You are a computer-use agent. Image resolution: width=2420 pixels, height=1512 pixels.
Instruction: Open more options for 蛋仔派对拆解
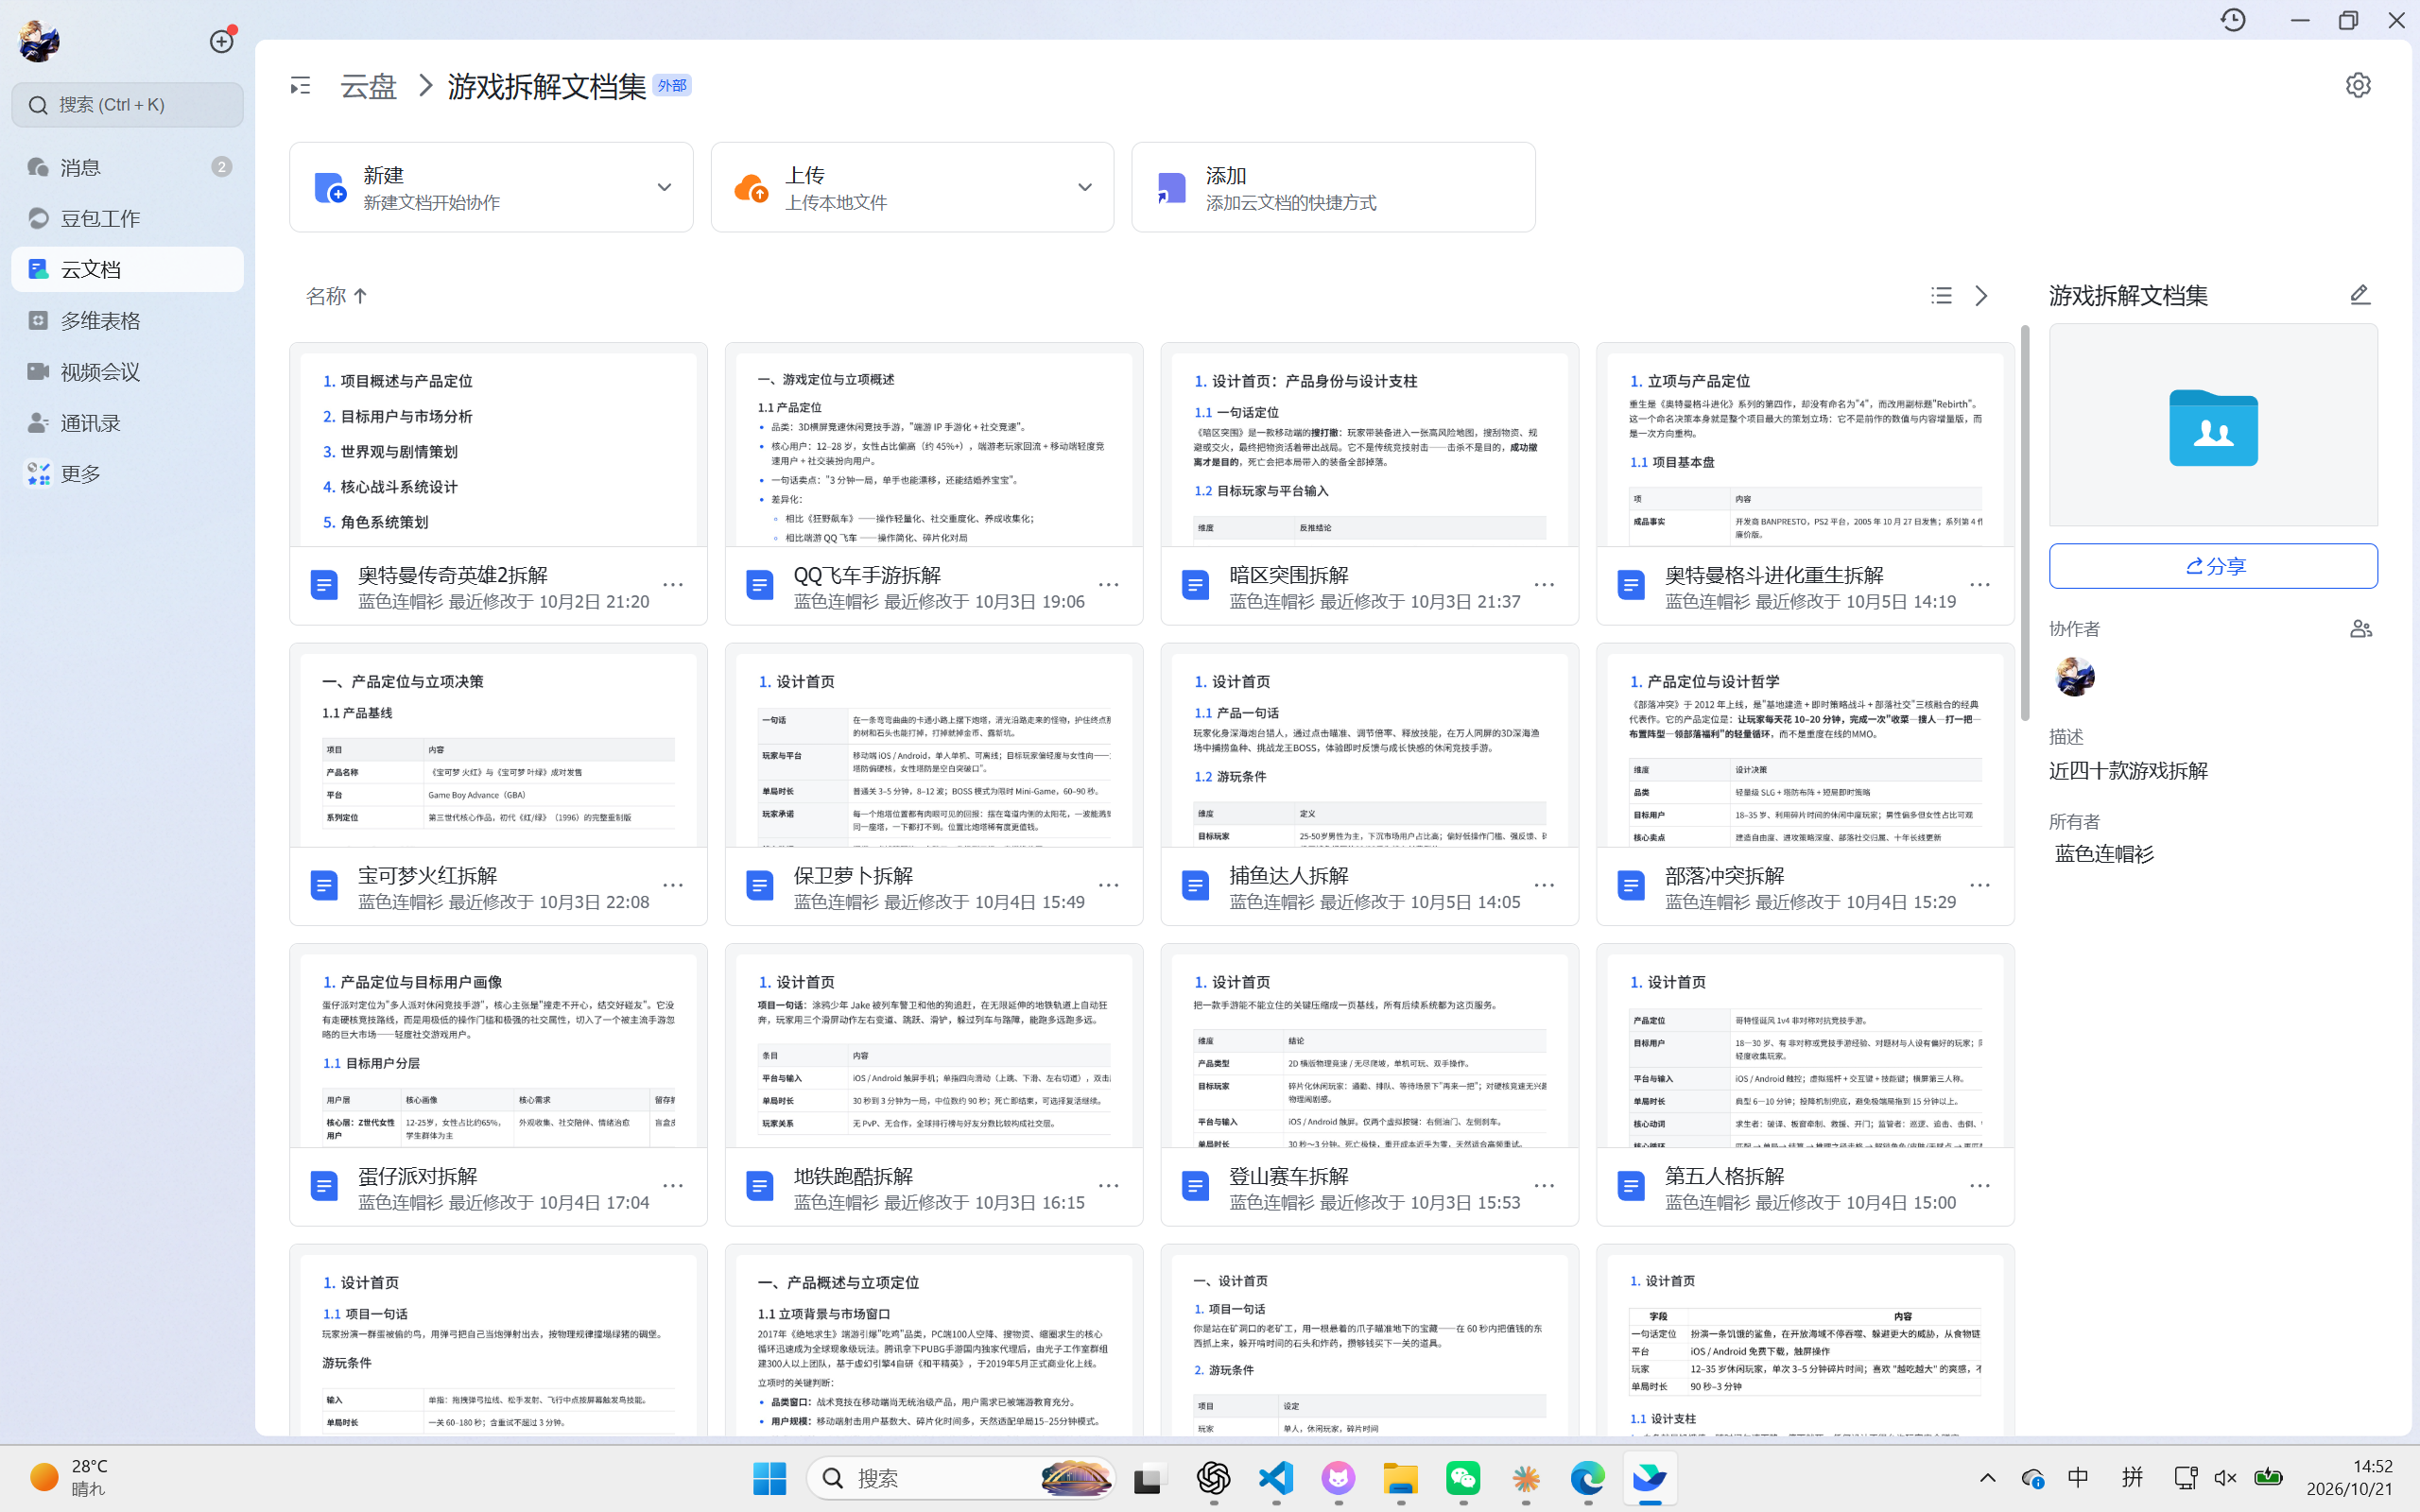coord(673,1186)
